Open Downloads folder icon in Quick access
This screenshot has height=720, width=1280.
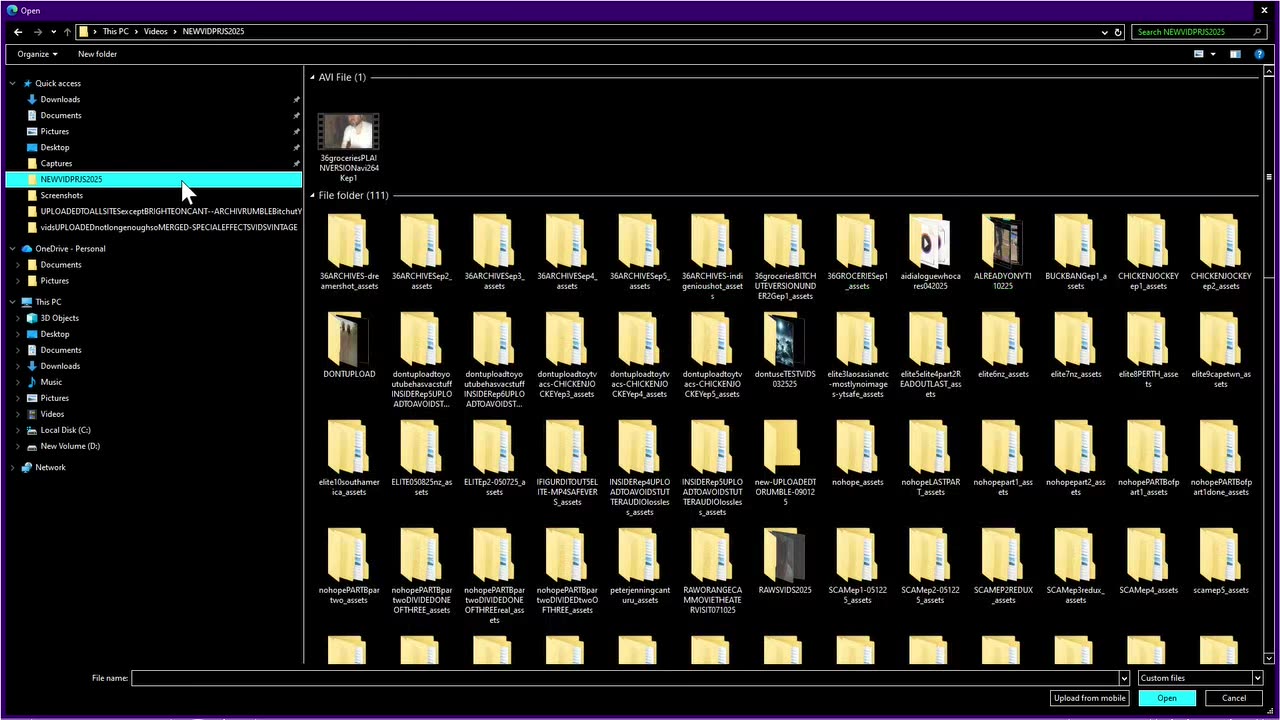pyautogui.click(x=32, y=99)
